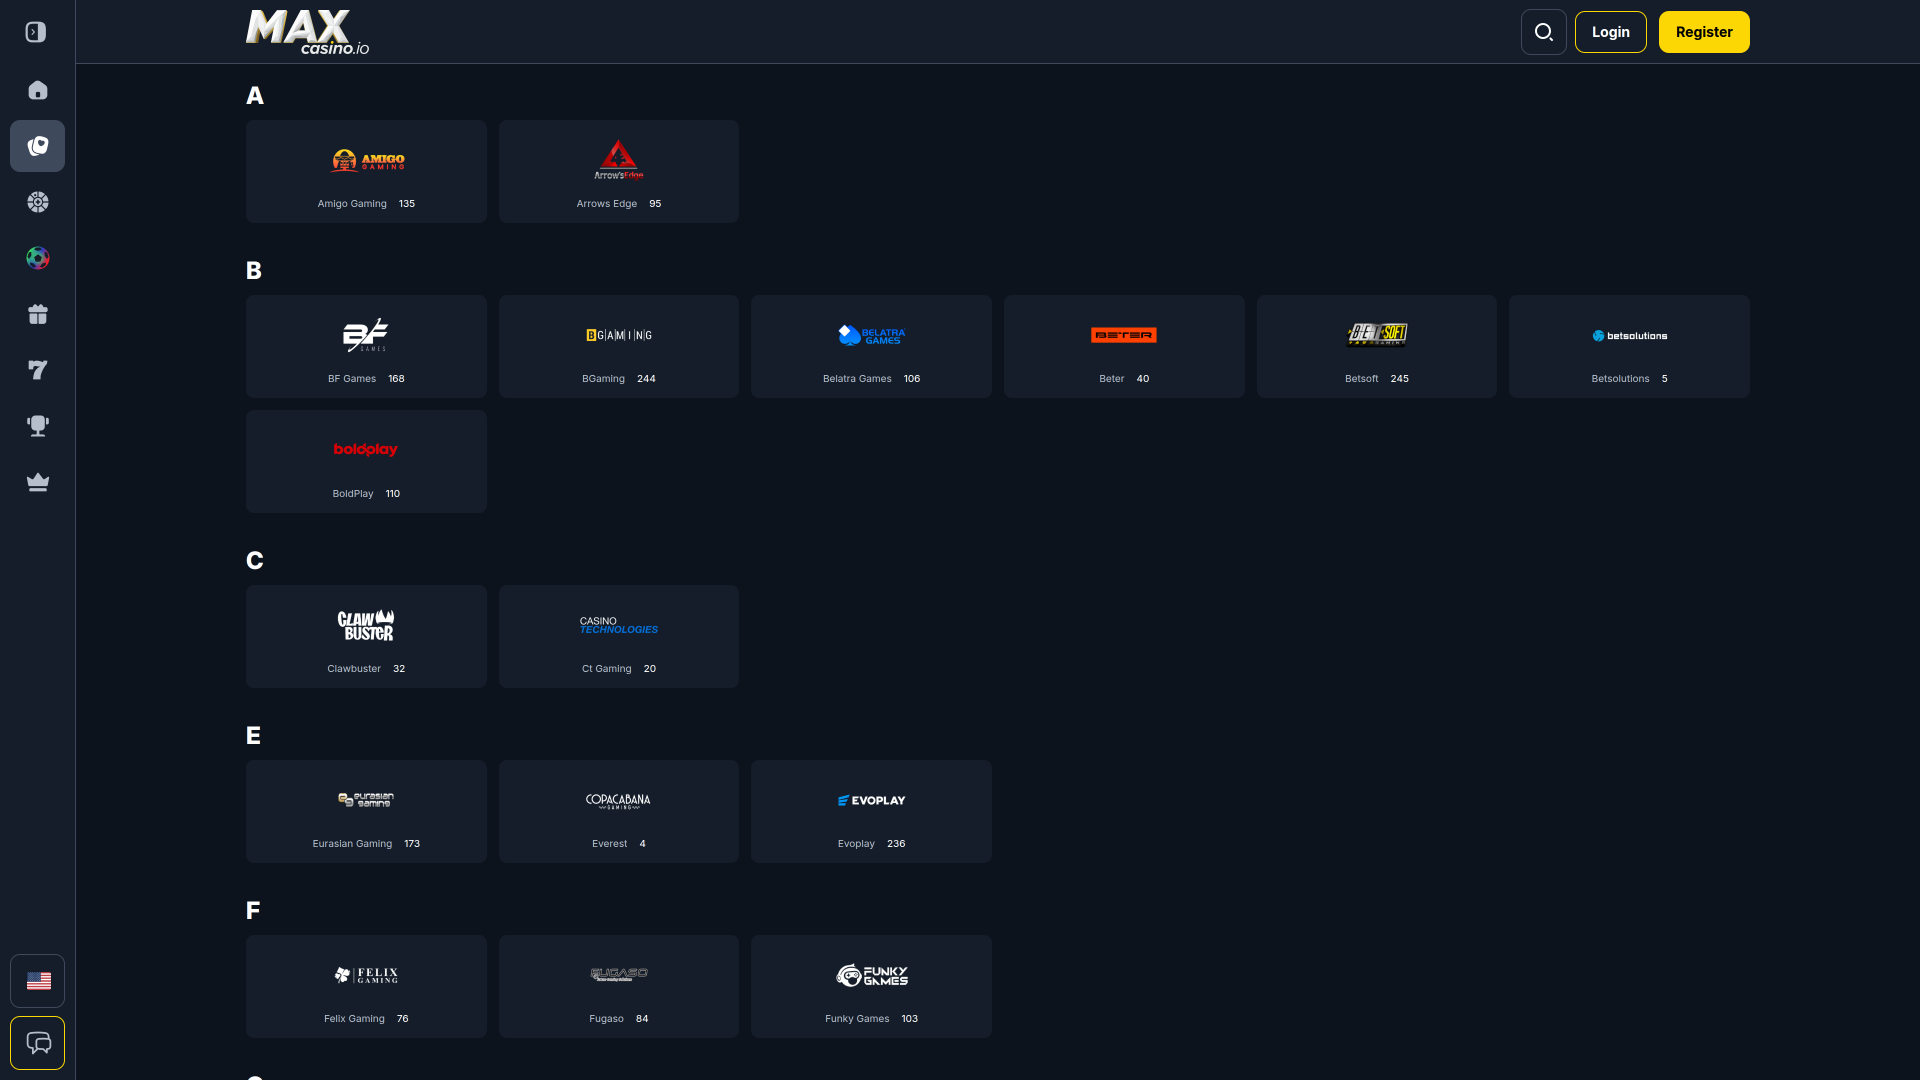Open the BF Games provider card
The height and width of the screenshot is (1080, 1920).
(x=366, y=347)
